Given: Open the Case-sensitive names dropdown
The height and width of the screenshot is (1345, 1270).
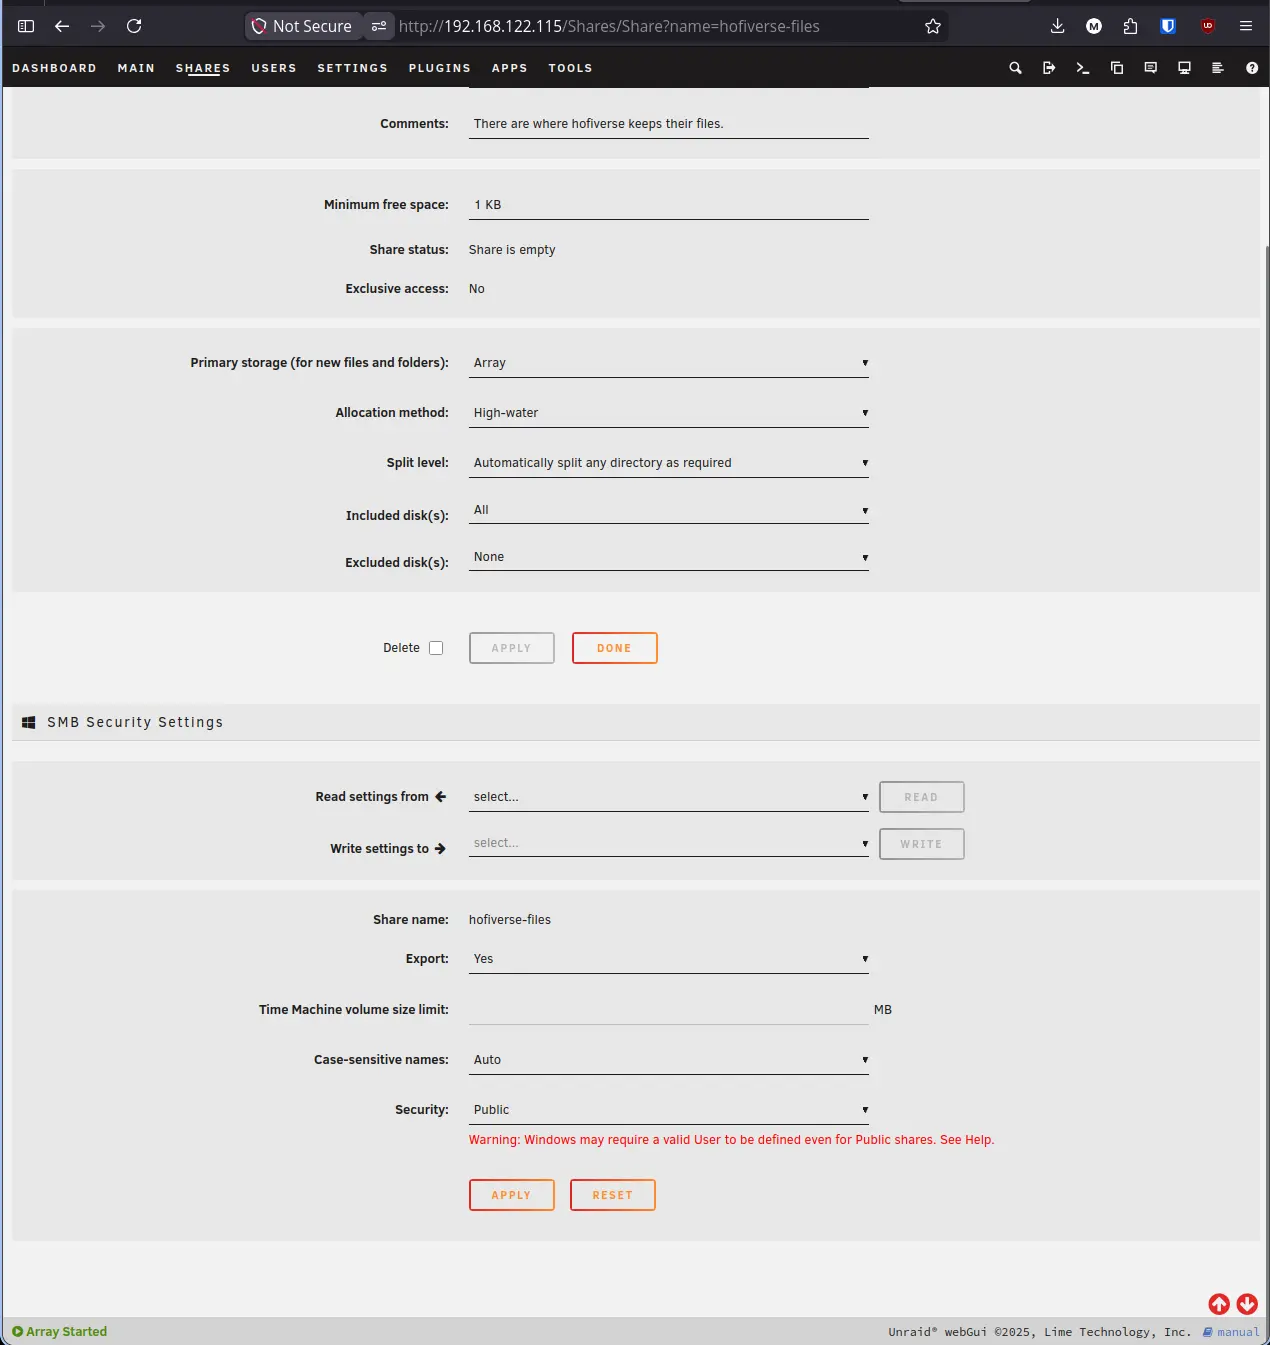Looking at the screenshot, I should coord(669,1060).
